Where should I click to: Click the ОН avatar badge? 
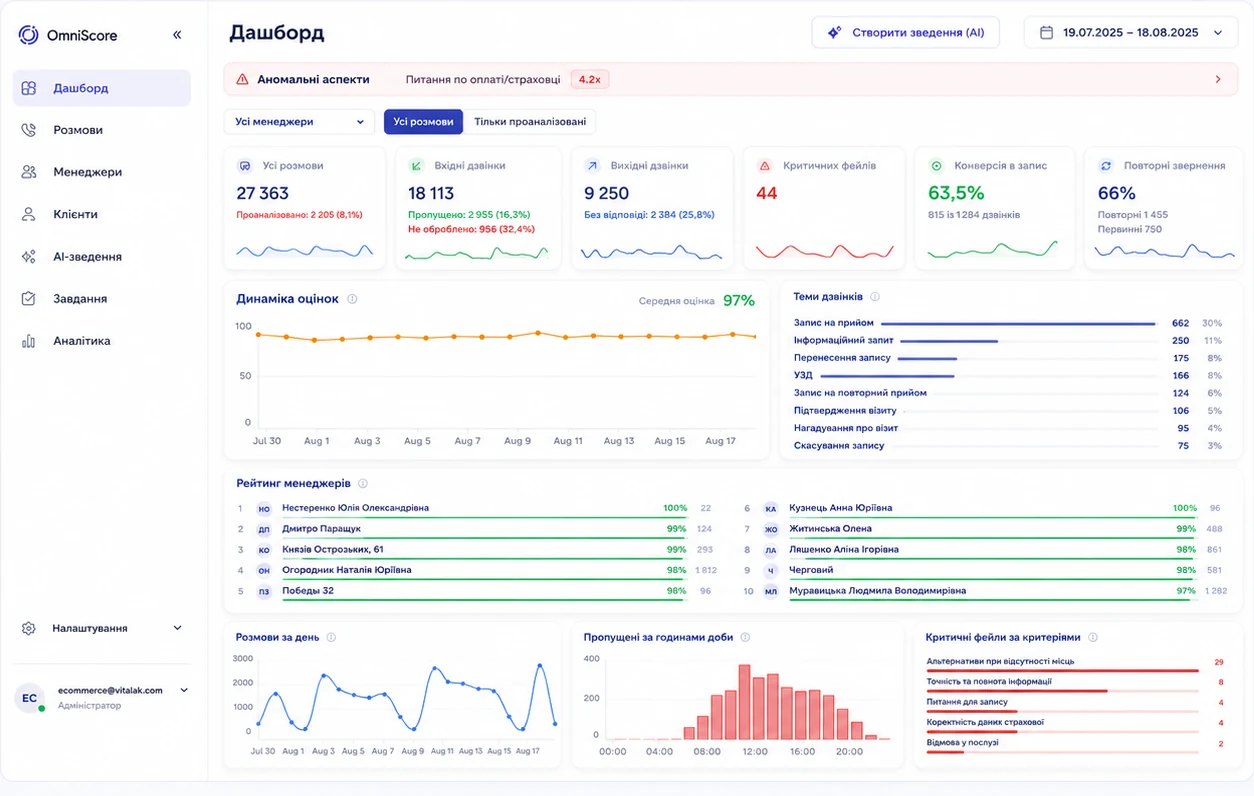coord(264,571)
